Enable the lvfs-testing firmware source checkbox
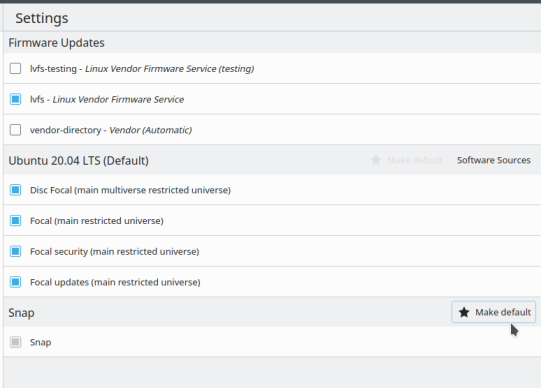Viewport: 541px width, 388px height. point(15,68)
